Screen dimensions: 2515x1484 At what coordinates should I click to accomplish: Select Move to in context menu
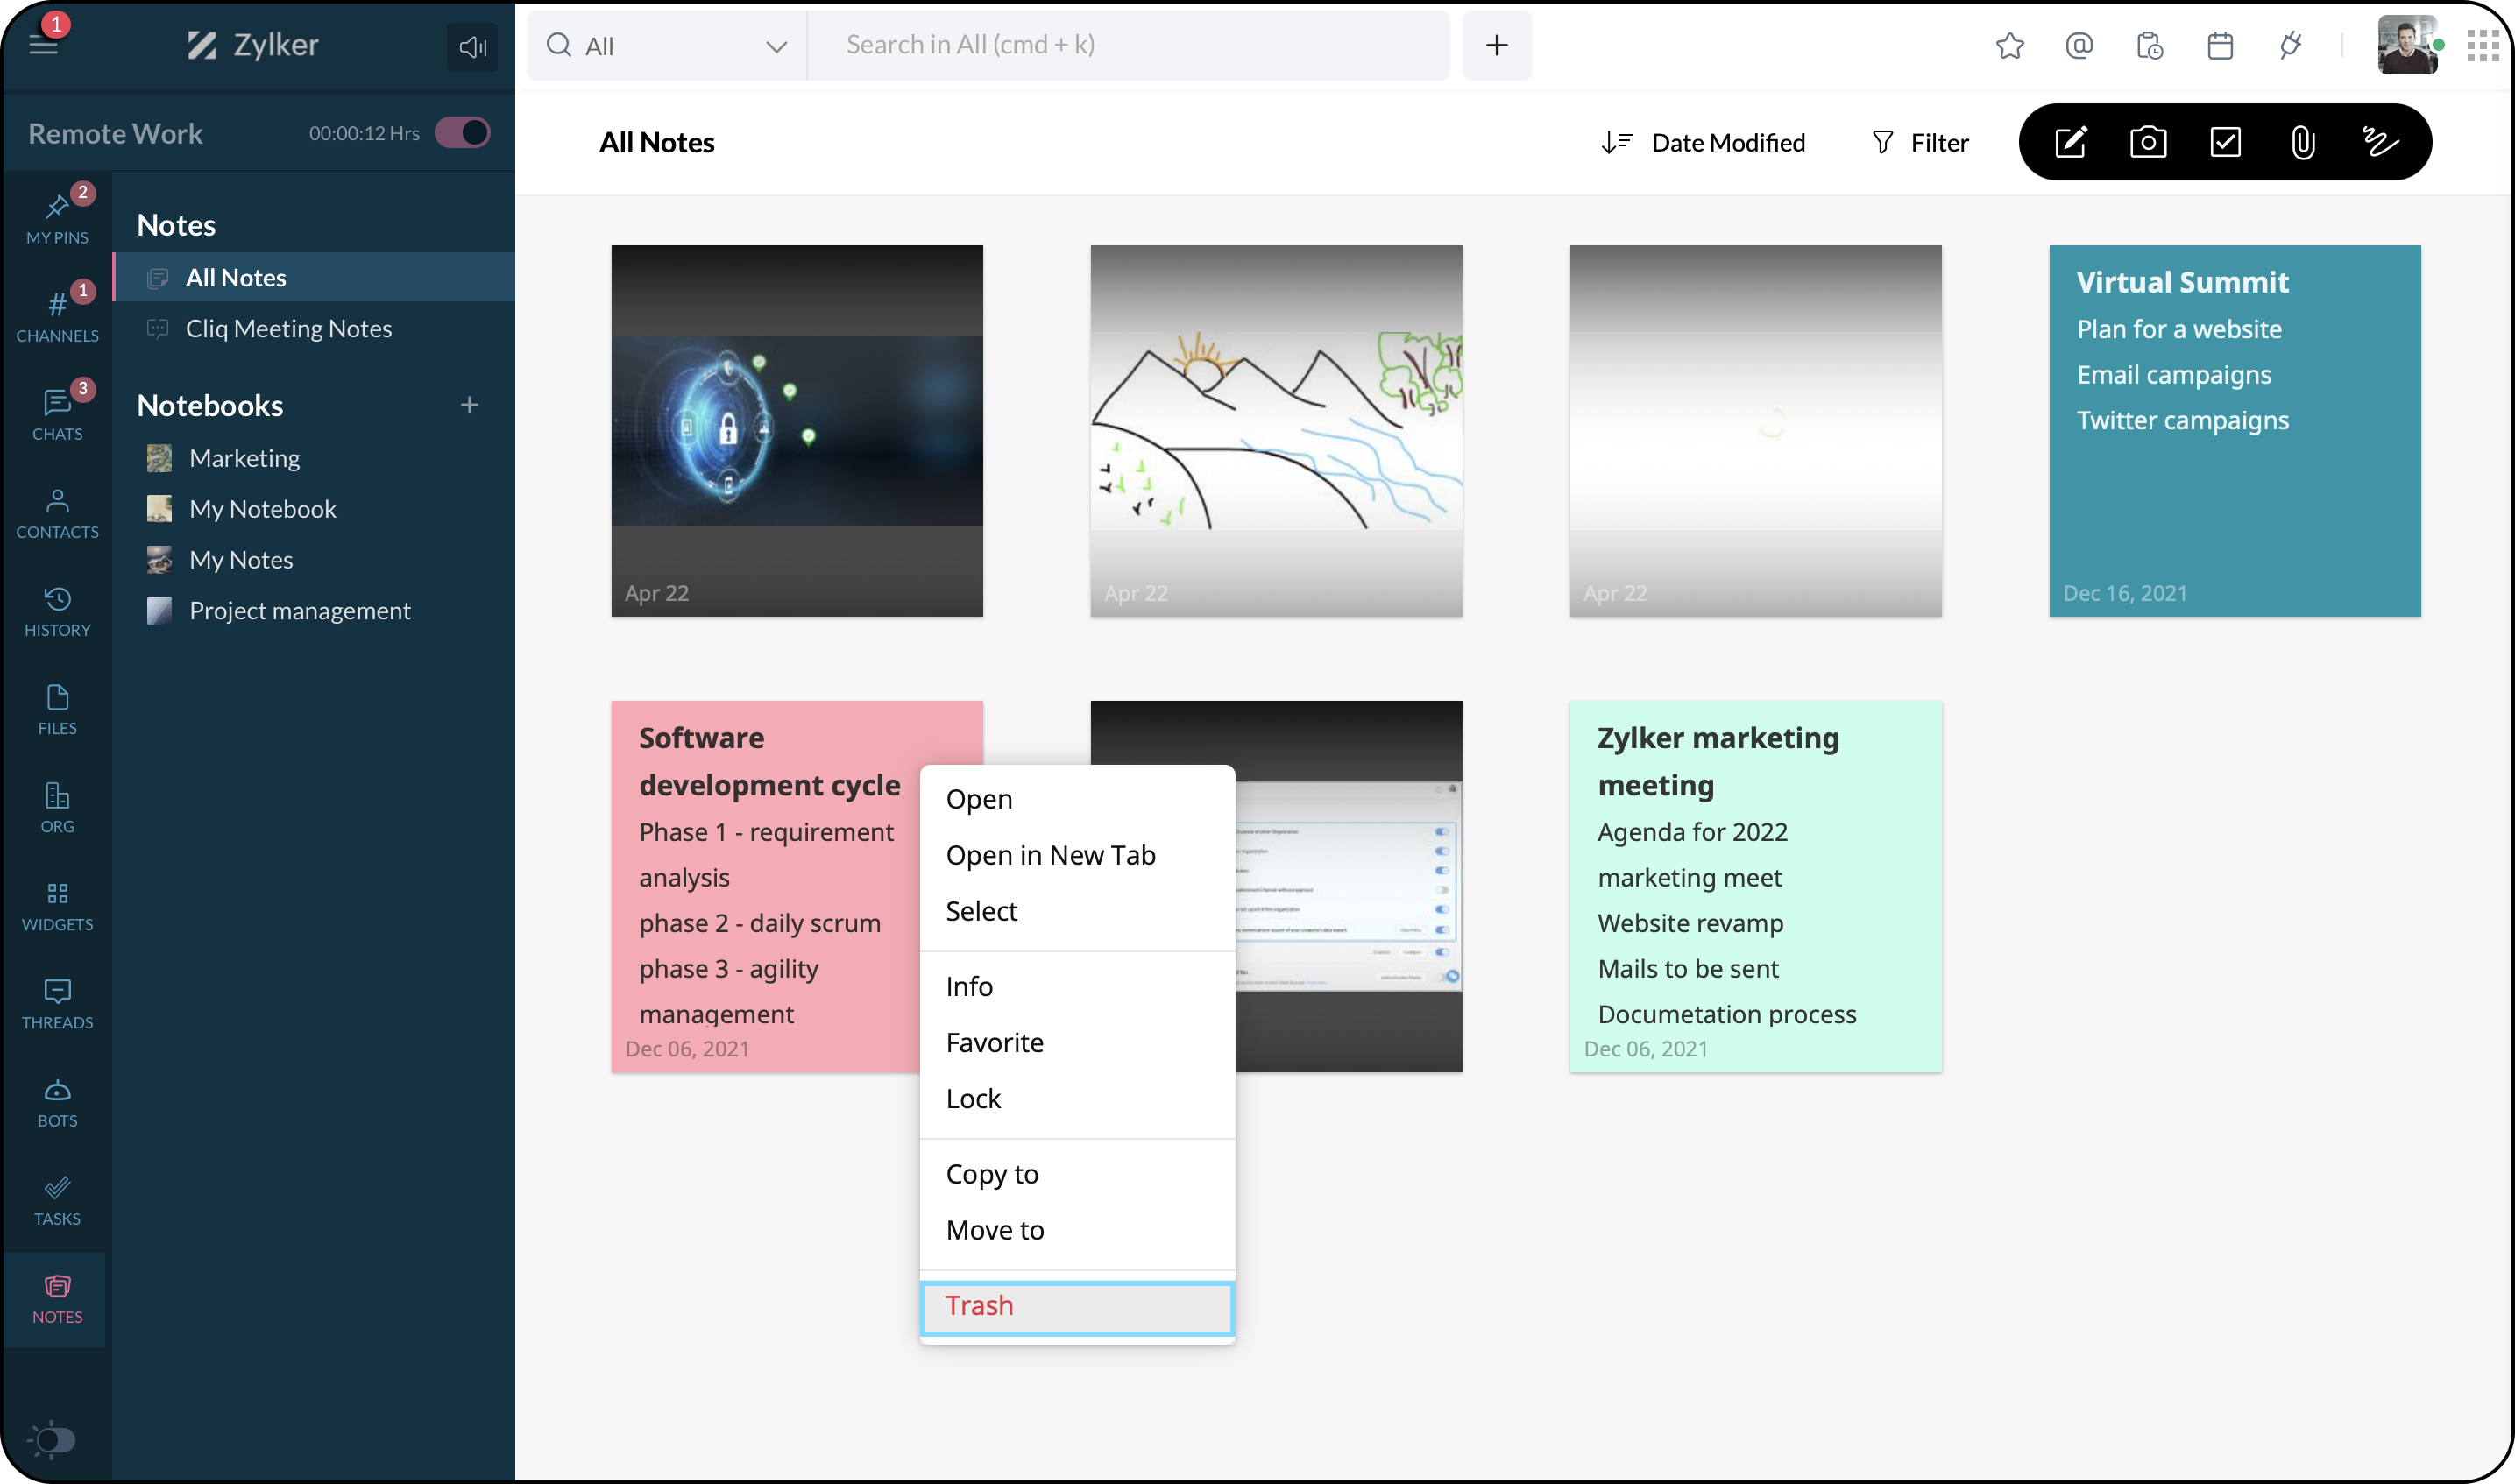995,1230
